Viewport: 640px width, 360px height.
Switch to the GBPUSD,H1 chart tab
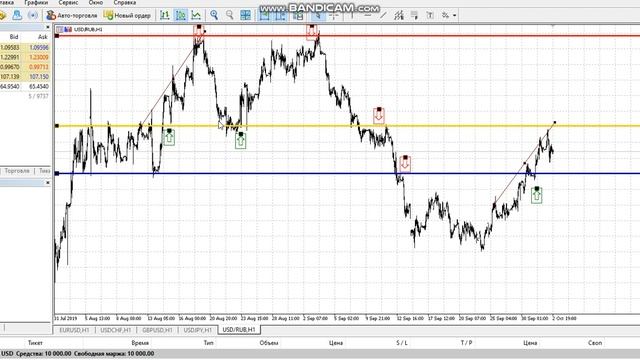(x=157, y=330)
